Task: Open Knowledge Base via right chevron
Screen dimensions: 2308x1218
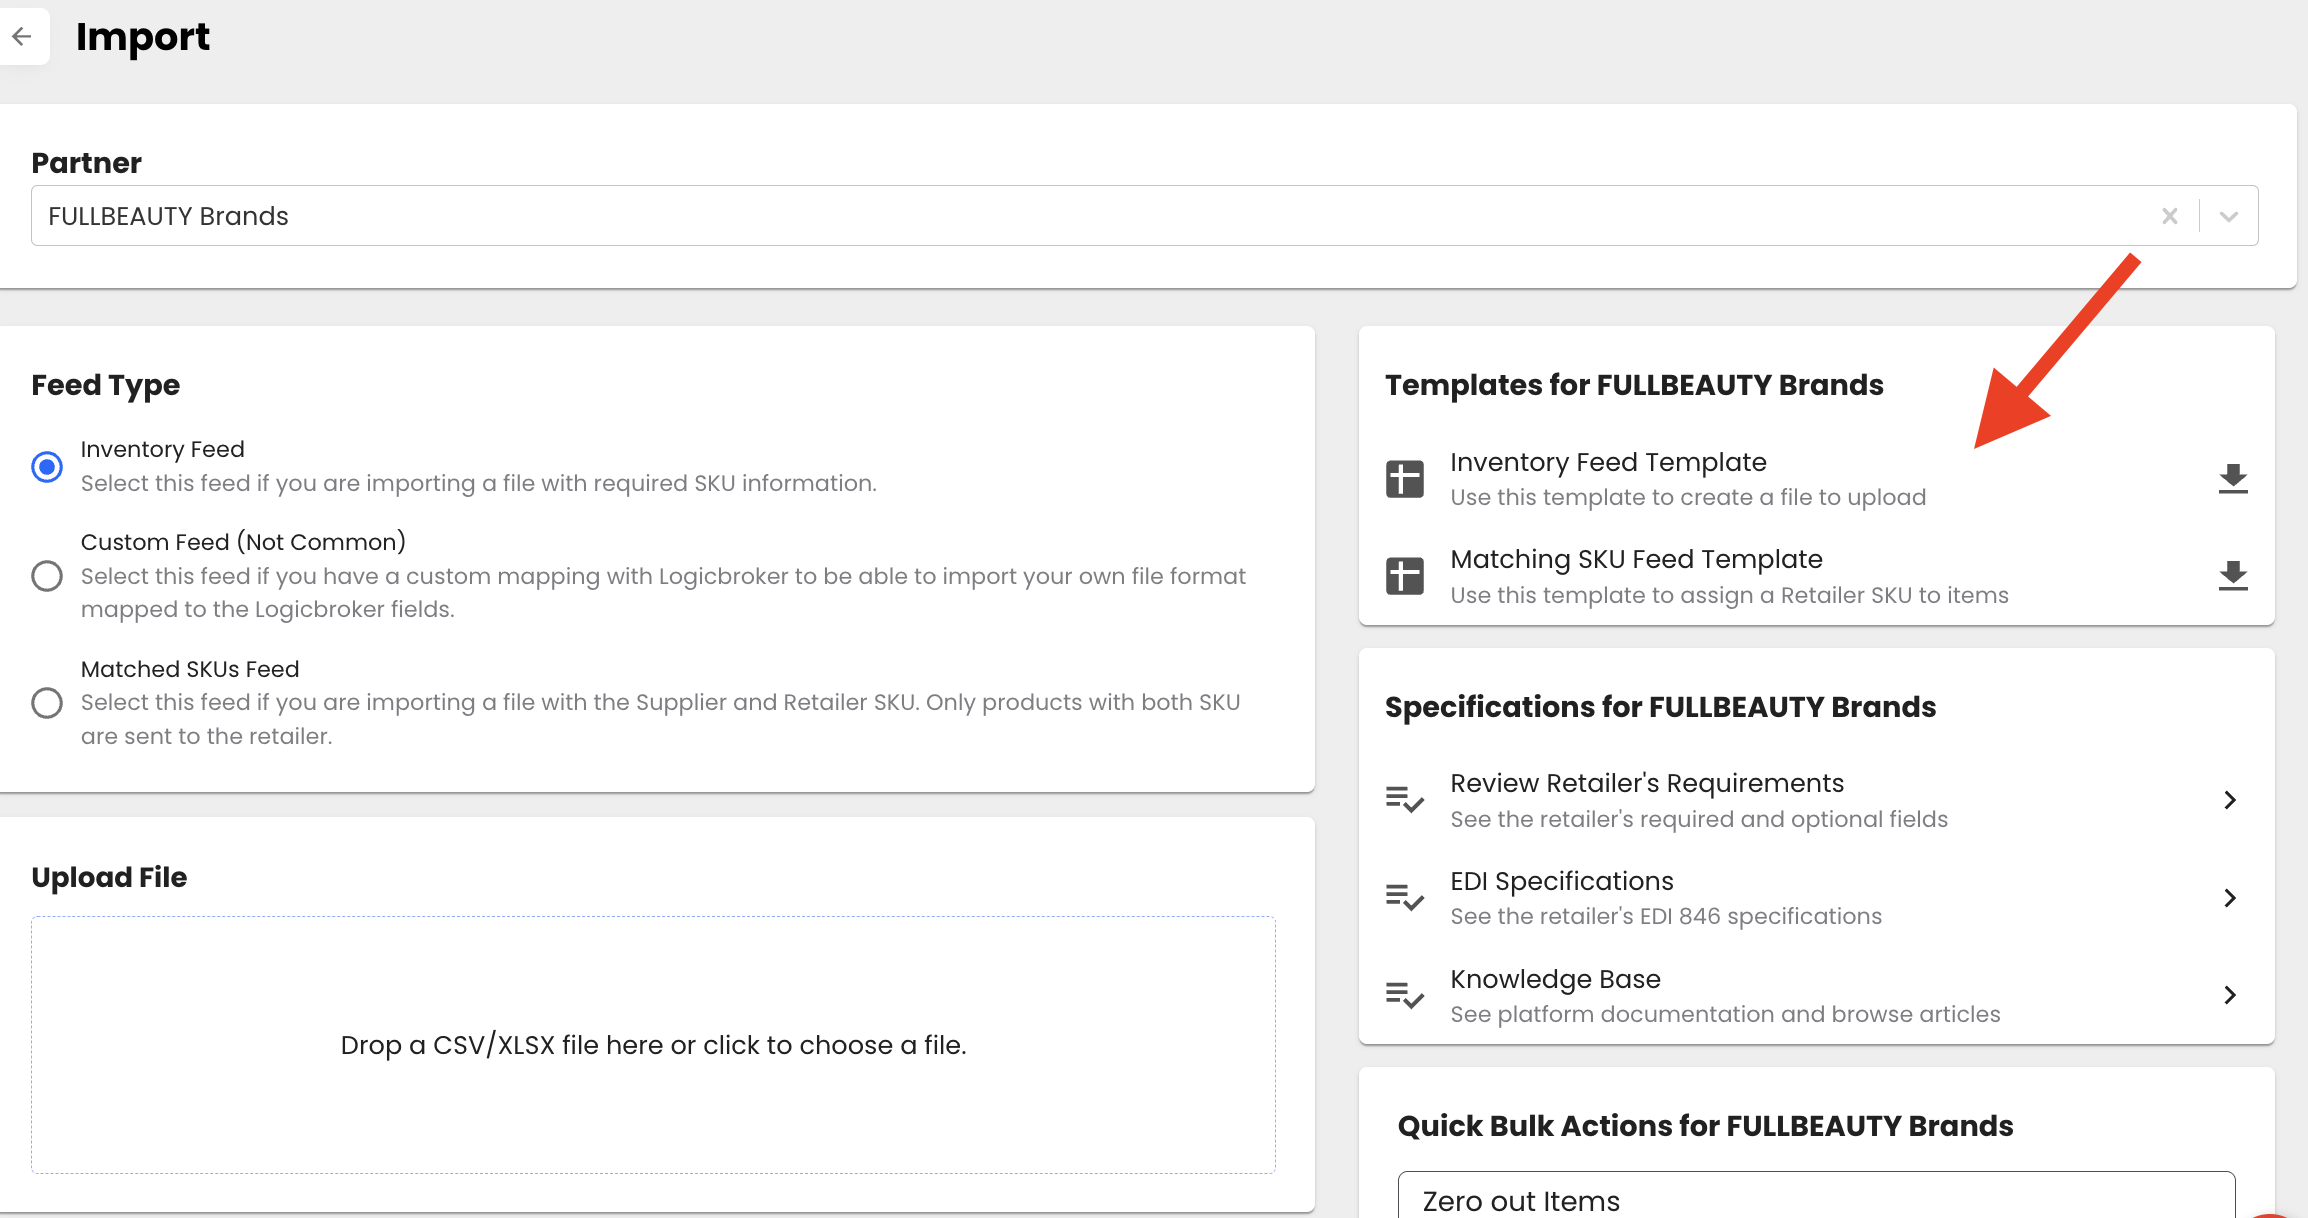Action: point(2229,995)
